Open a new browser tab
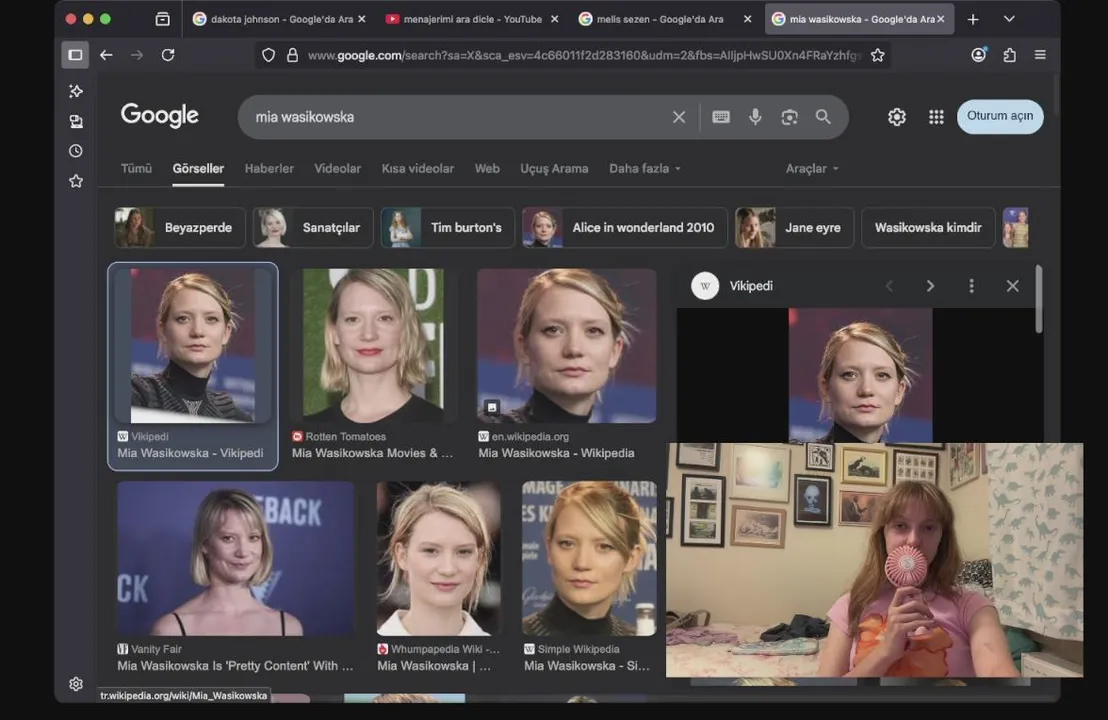This screenshot has height=720, width=1108. (x=973, y=19)
